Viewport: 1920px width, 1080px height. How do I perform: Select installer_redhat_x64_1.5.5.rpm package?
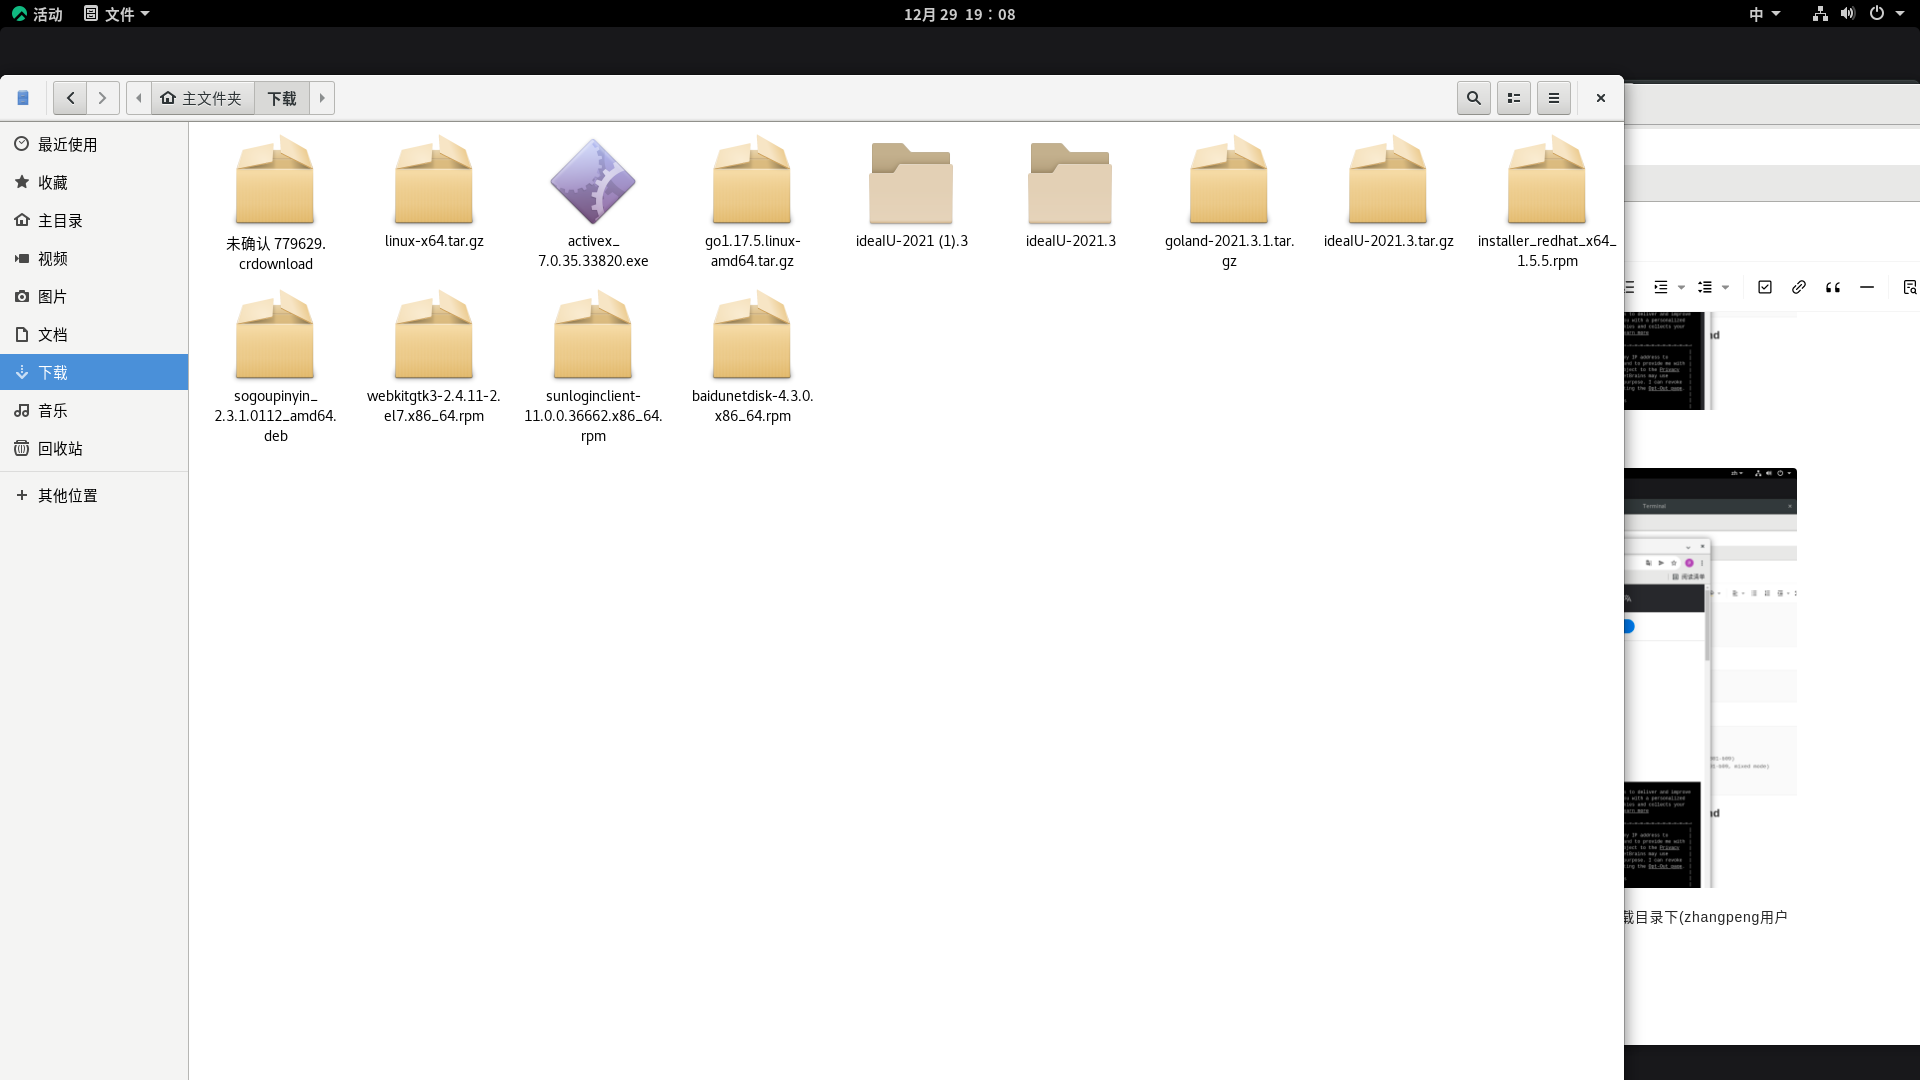pyautogui.click(x=1547, y=203)
